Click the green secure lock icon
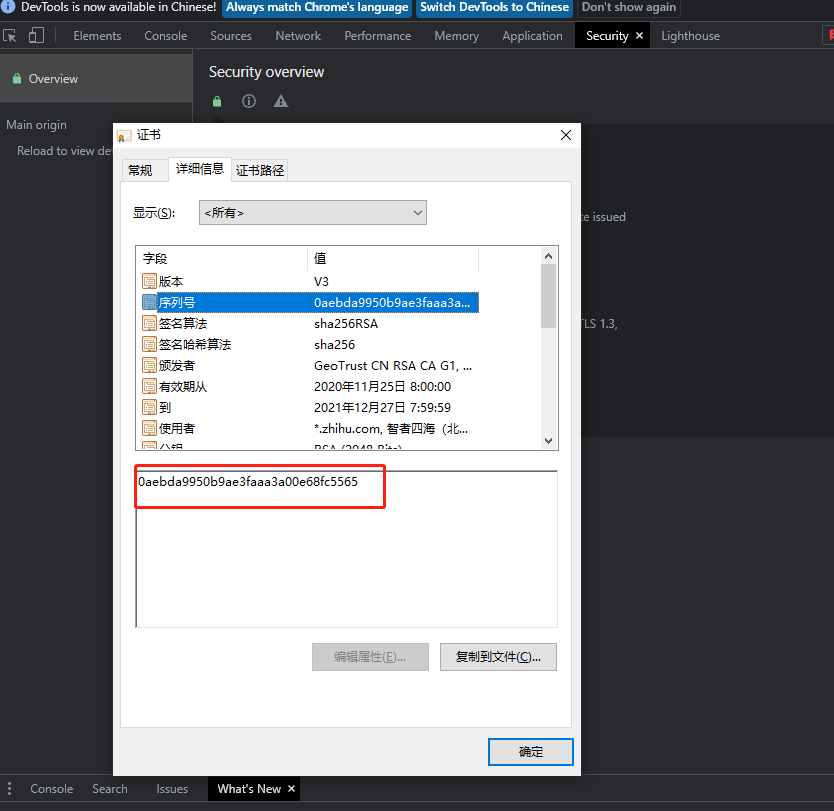The width and height of the screenshot is (834, 811). coord(217,101)
